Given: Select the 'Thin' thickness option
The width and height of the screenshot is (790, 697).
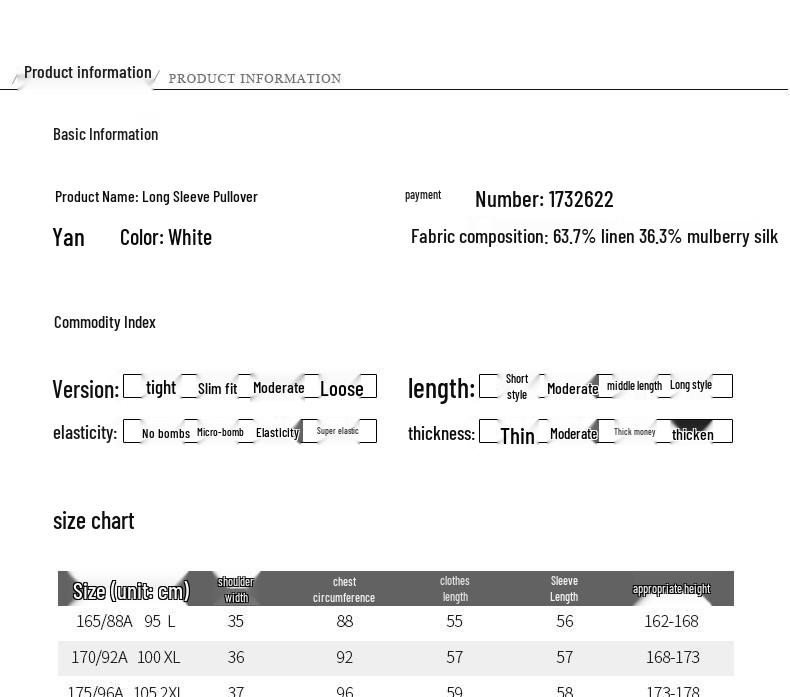Looking at the screenshot, I should tap(490, 432).
